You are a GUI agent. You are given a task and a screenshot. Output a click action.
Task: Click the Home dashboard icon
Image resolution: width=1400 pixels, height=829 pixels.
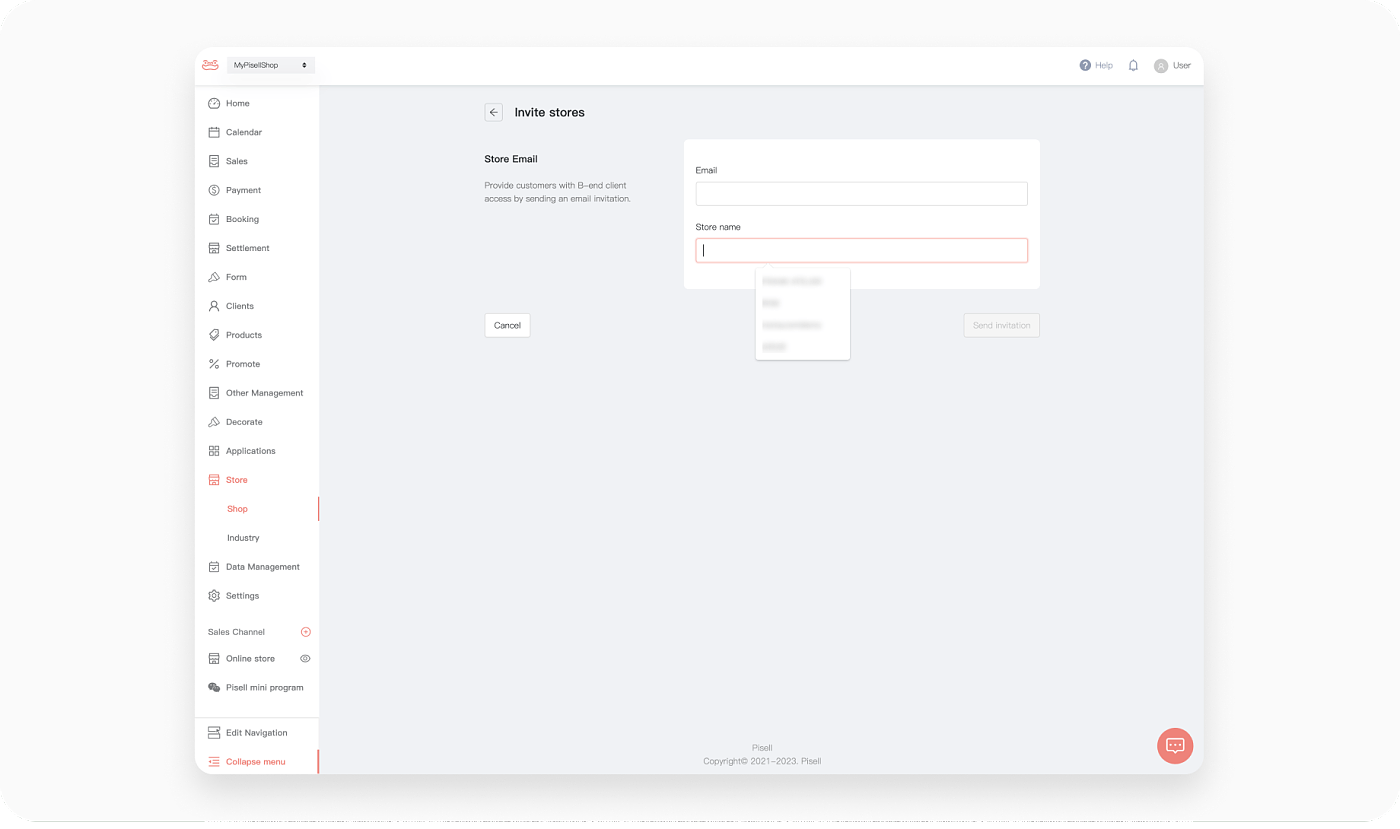pyautogui.click(x=214, y=103)
